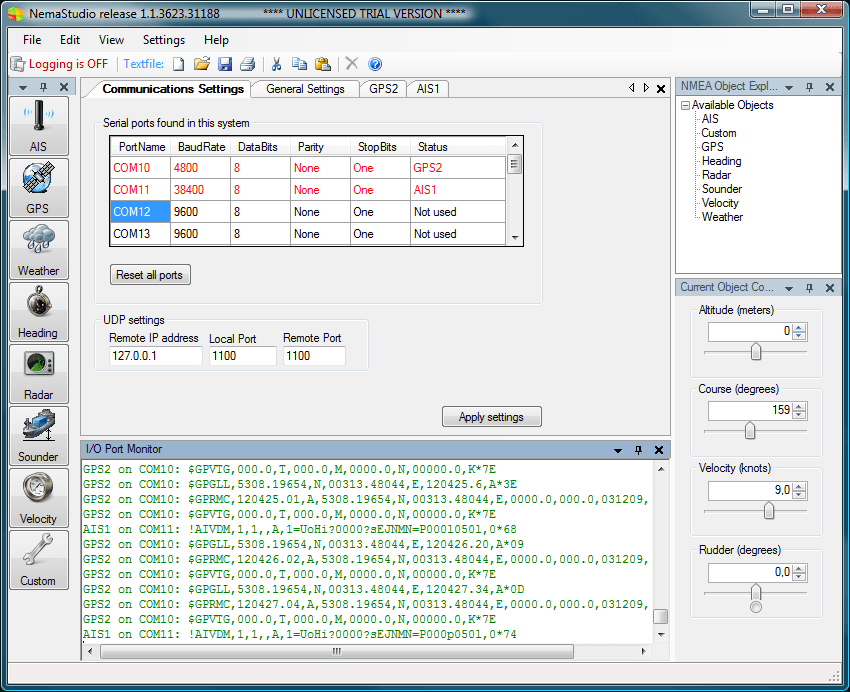The height and width of the screenshot is (692, 850).
Task: Open the Edit menu
Action: [70, 40]
